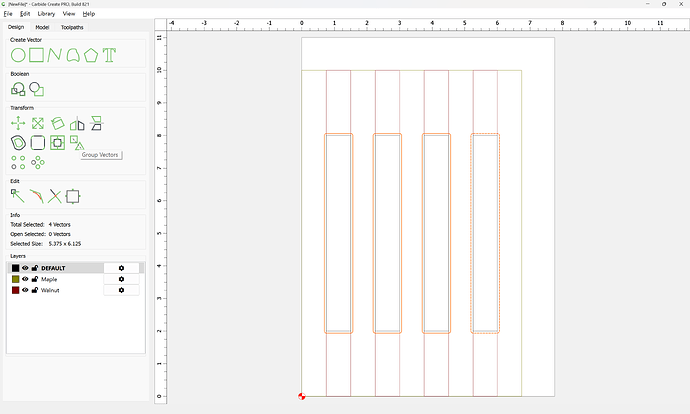Open the Edit menu
Screen dimensions: 690x414
pyautogui.click(x=25, y=14)
